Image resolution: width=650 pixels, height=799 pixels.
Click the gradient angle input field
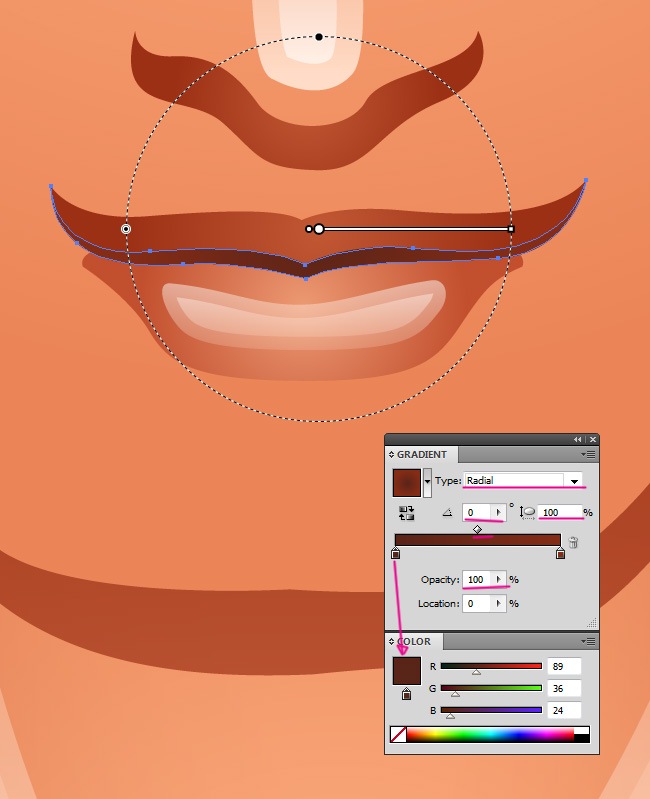click(x=477, y=512)
